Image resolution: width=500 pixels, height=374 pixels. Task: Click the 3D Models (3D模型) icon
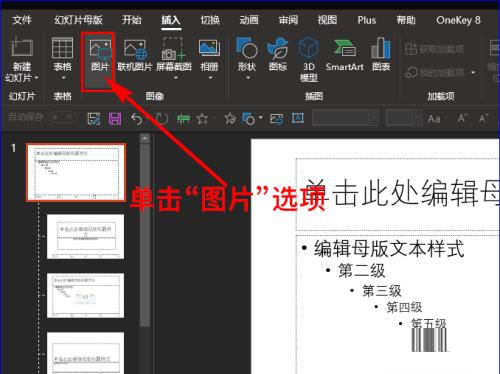click(309, 48)
